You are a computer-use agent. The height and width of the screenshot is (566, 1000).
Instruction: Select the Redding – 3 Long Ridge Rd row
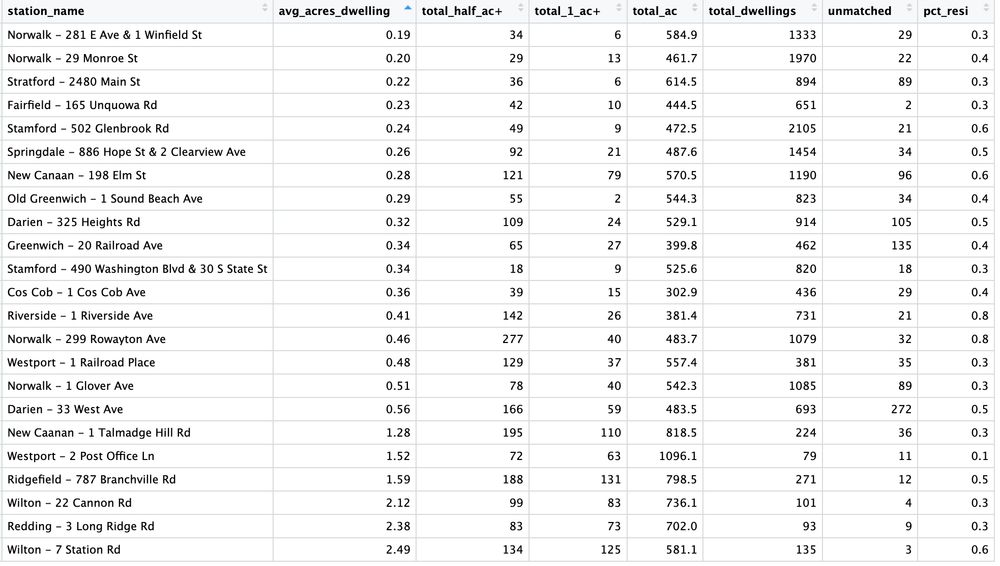click(498, 526)
